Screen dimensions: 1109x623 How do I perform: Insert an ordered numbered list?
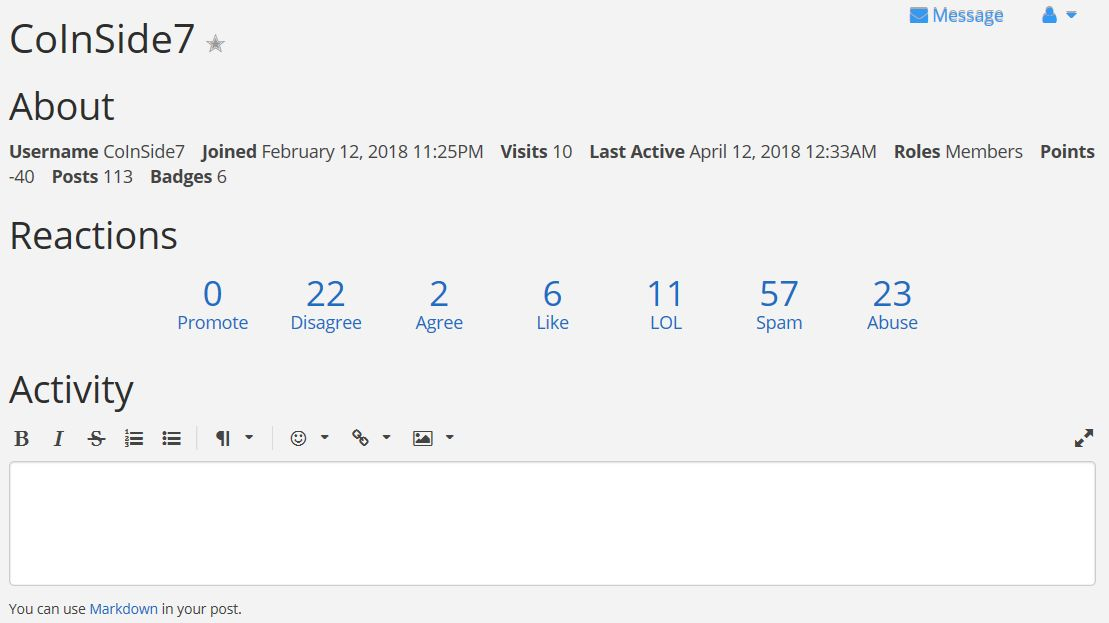[134, 438]
